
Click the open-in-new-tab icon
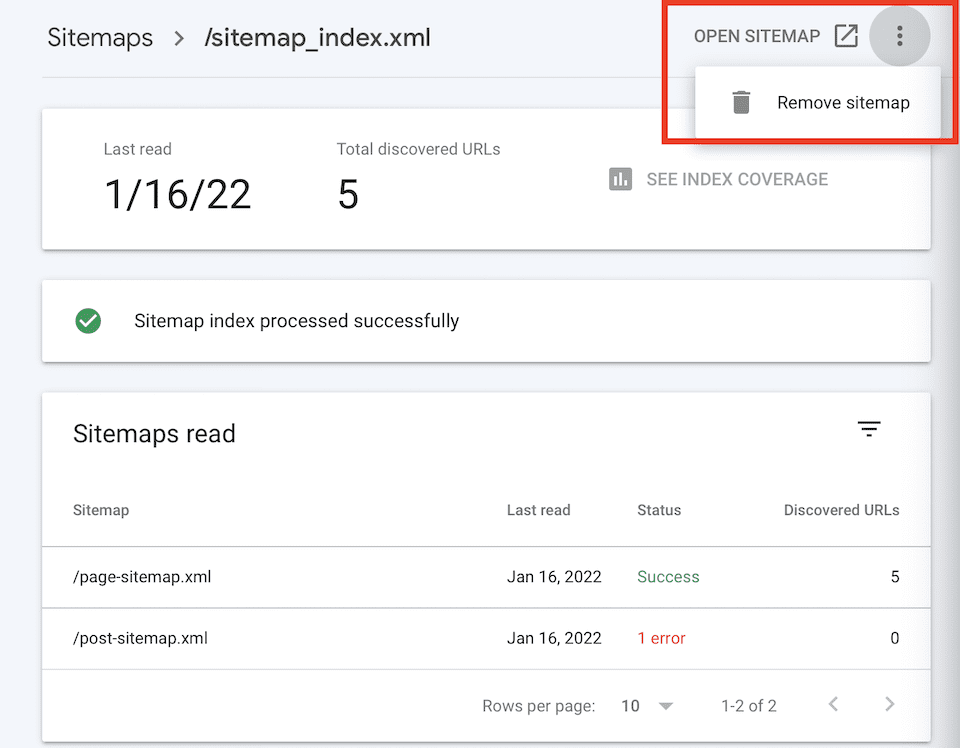846,37
